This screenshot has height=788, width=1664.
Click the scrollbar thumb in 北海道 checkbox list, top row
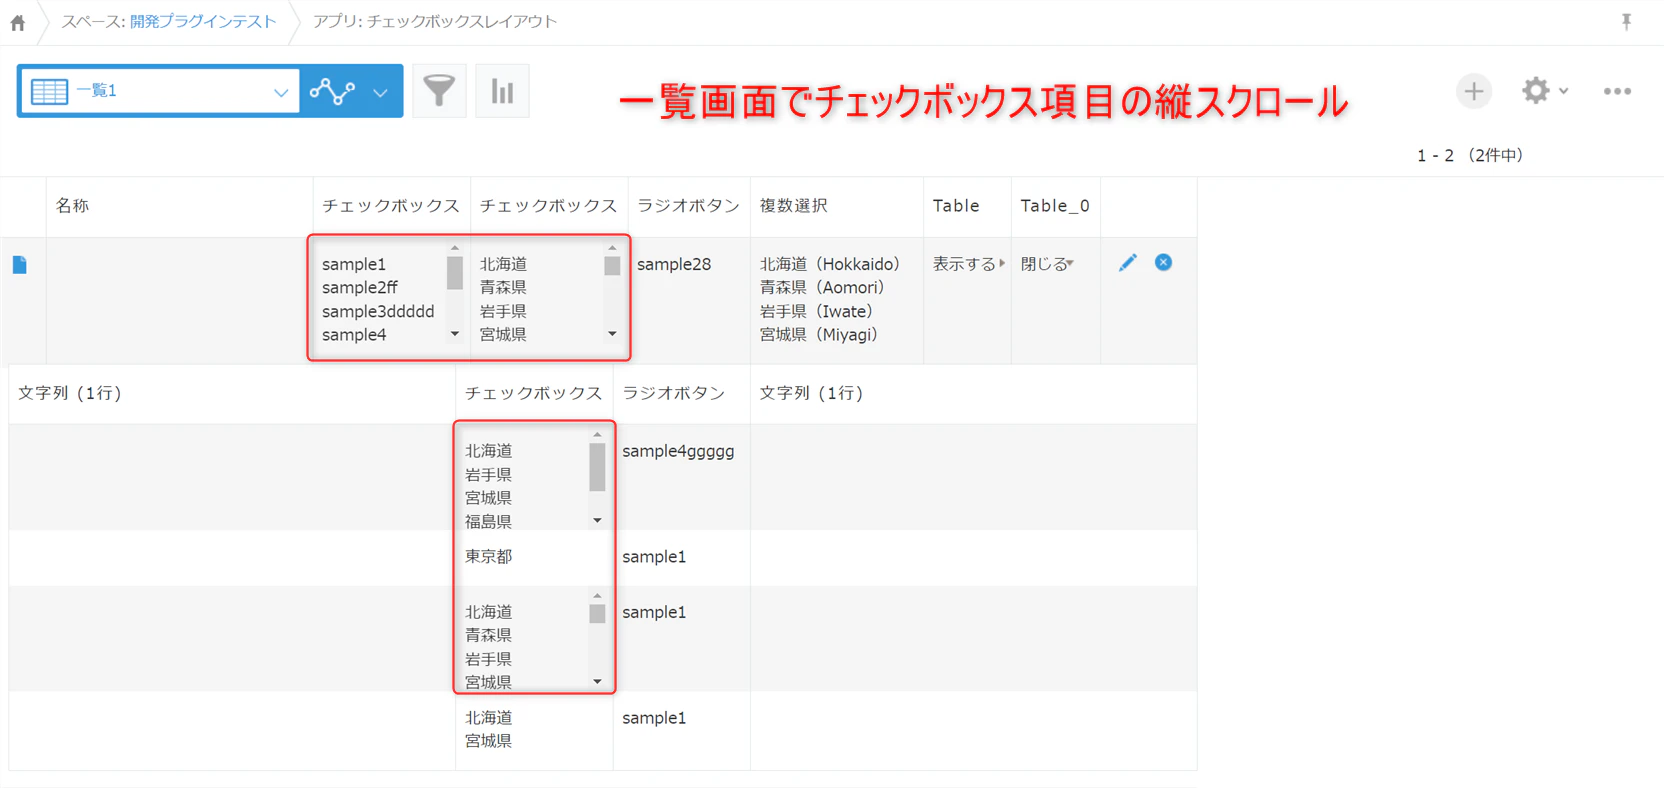pos(612,266)
